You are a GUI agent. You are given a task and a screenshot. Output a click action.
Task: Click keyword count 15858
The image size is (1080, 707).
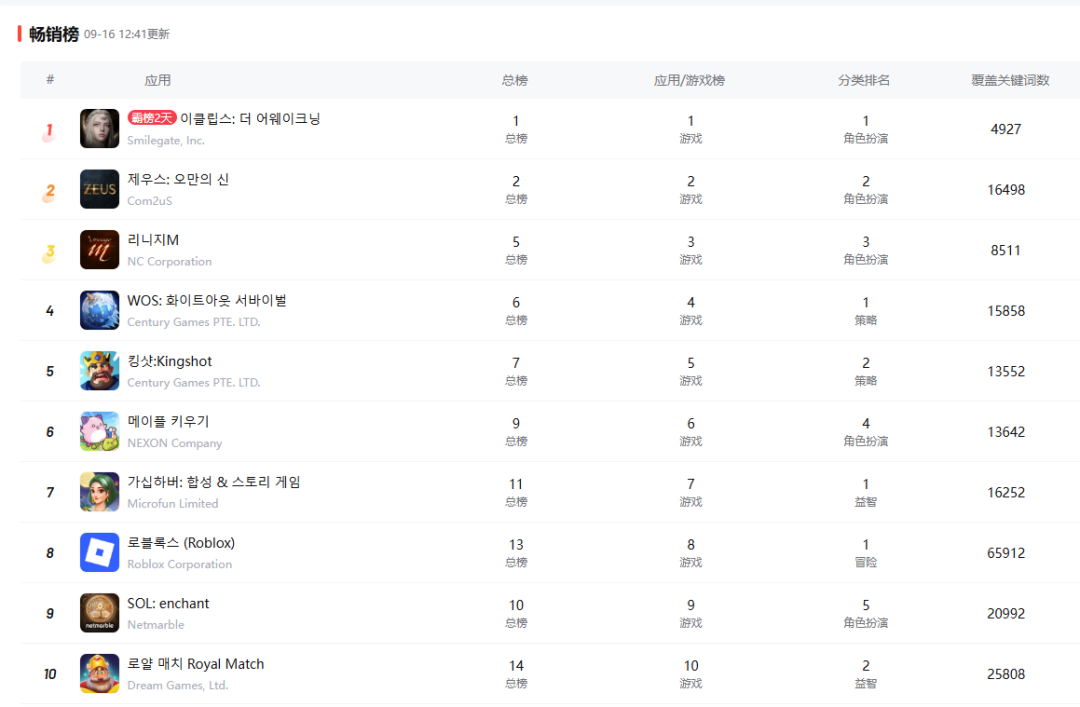pyautogui.click(x=1006, y=311)
